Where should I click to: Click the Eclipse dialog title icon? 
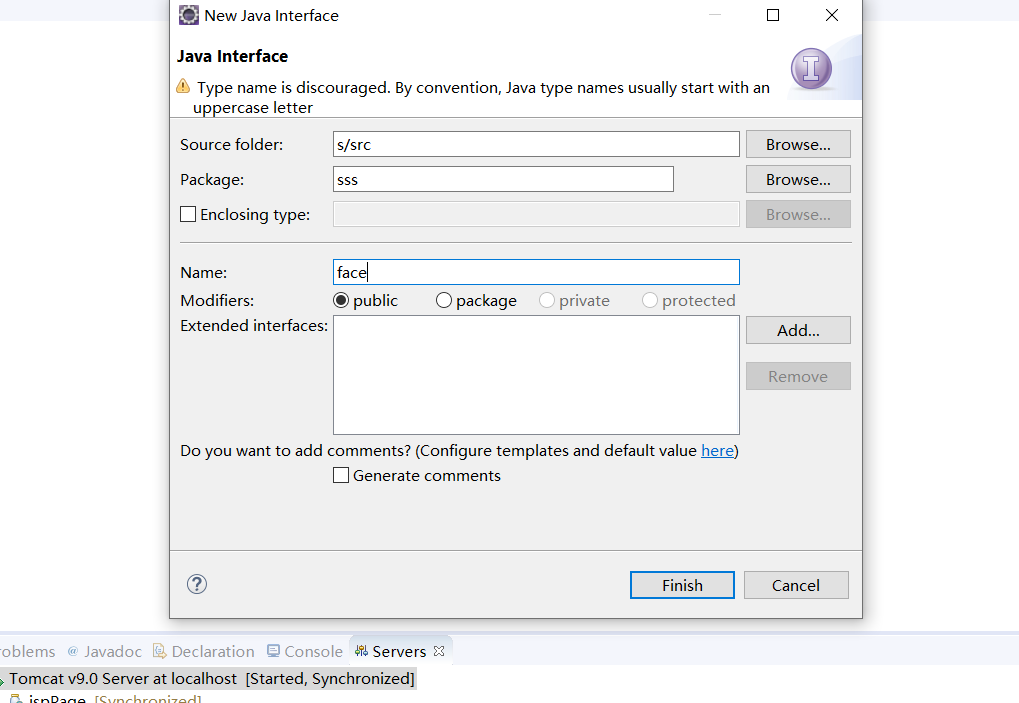coord(188,16)
